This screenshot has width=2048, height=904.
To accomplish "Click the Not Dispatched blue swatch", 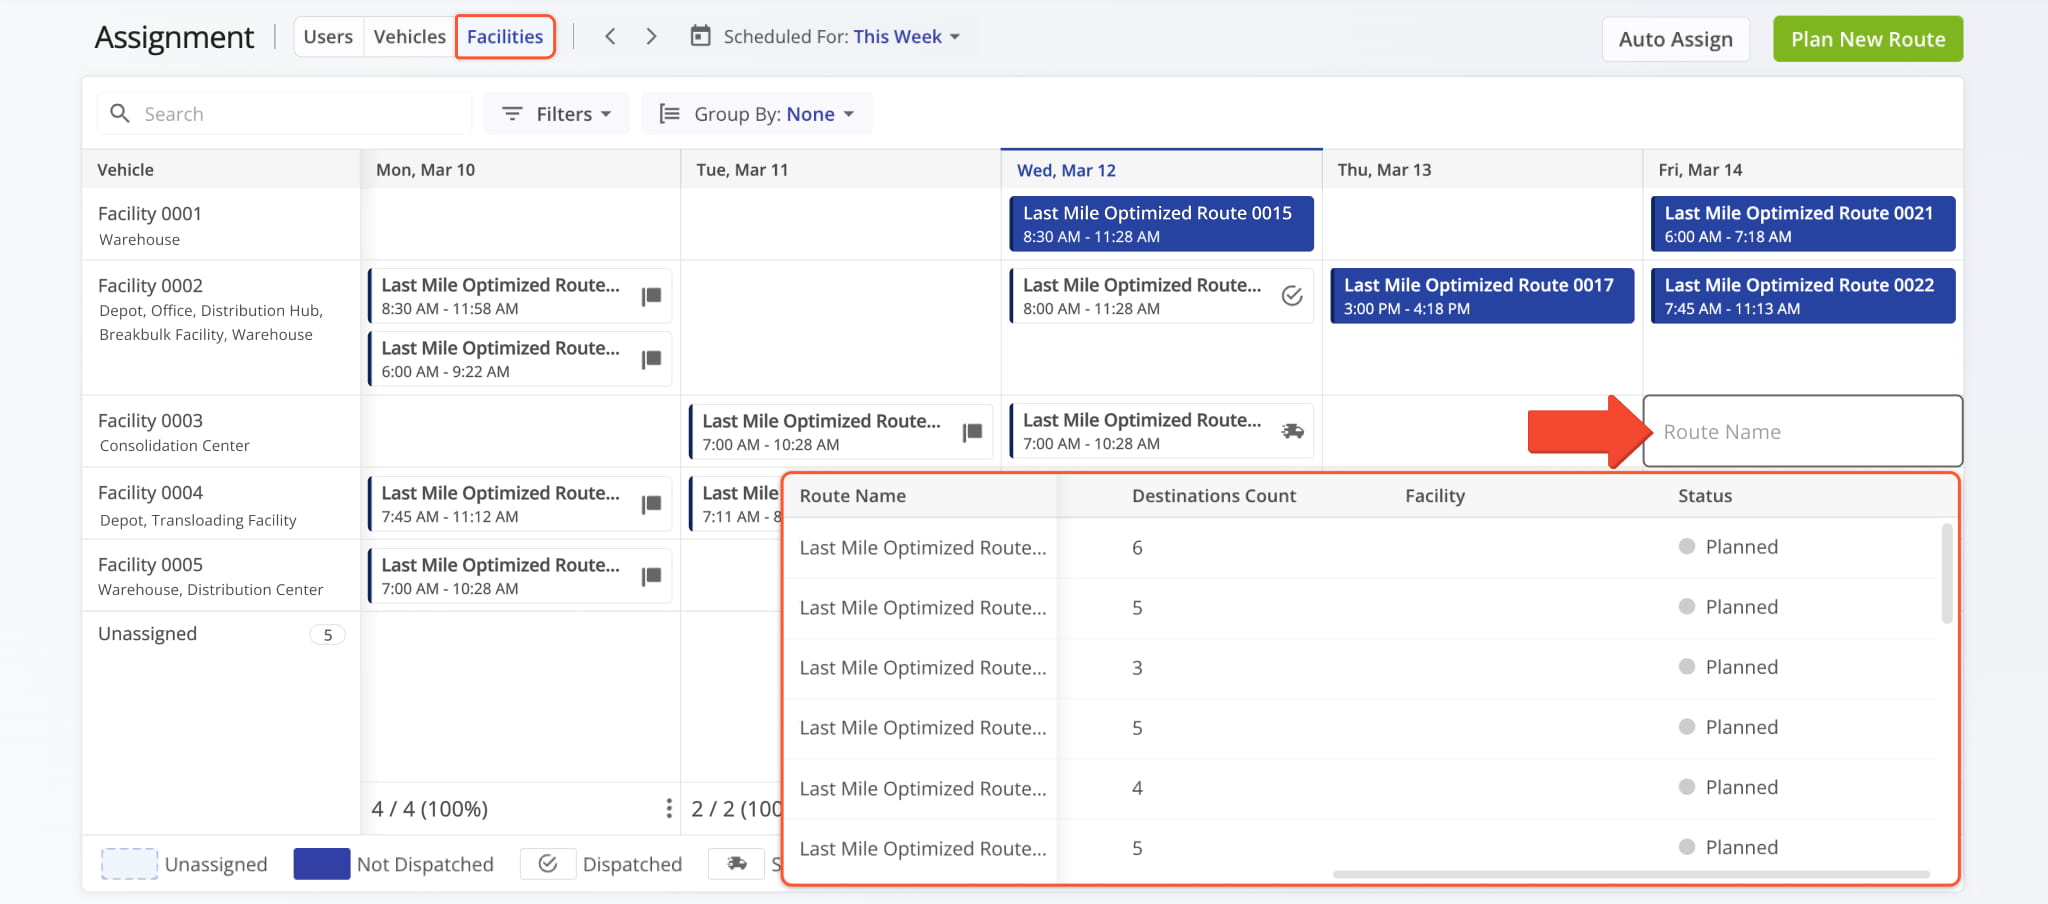I will tap(322, 864).
